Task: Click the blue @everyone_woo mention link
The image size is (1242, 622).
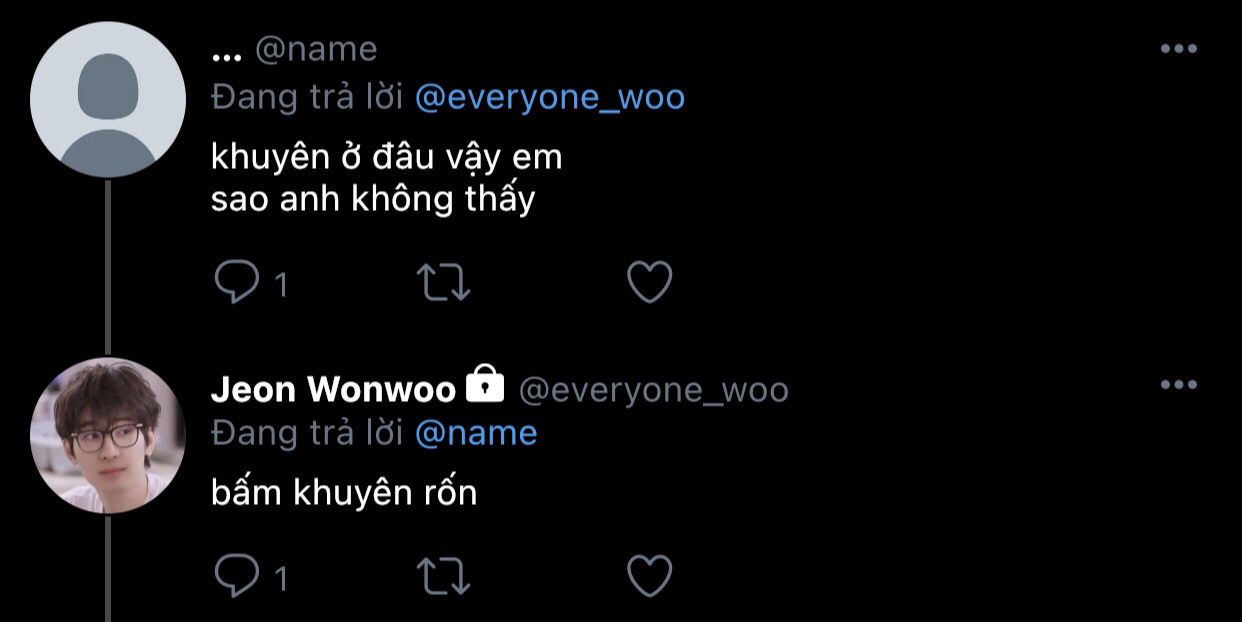Action: click(550, 97)
